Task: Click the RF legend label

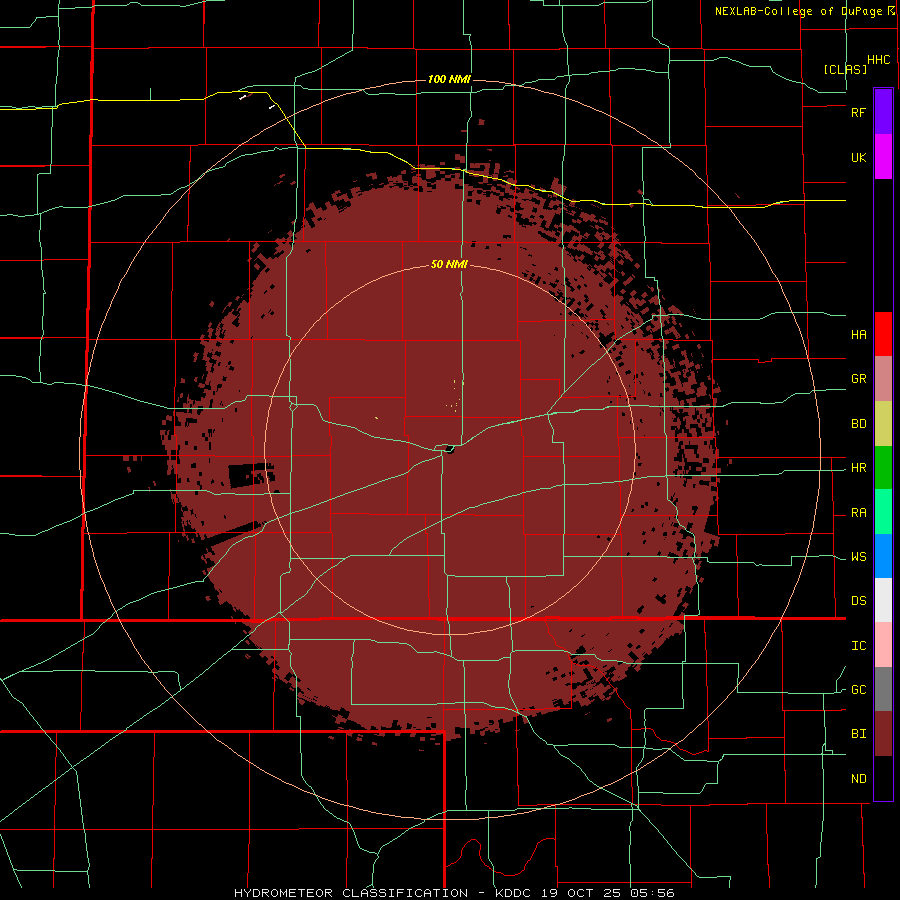Action: coord(858,112)
